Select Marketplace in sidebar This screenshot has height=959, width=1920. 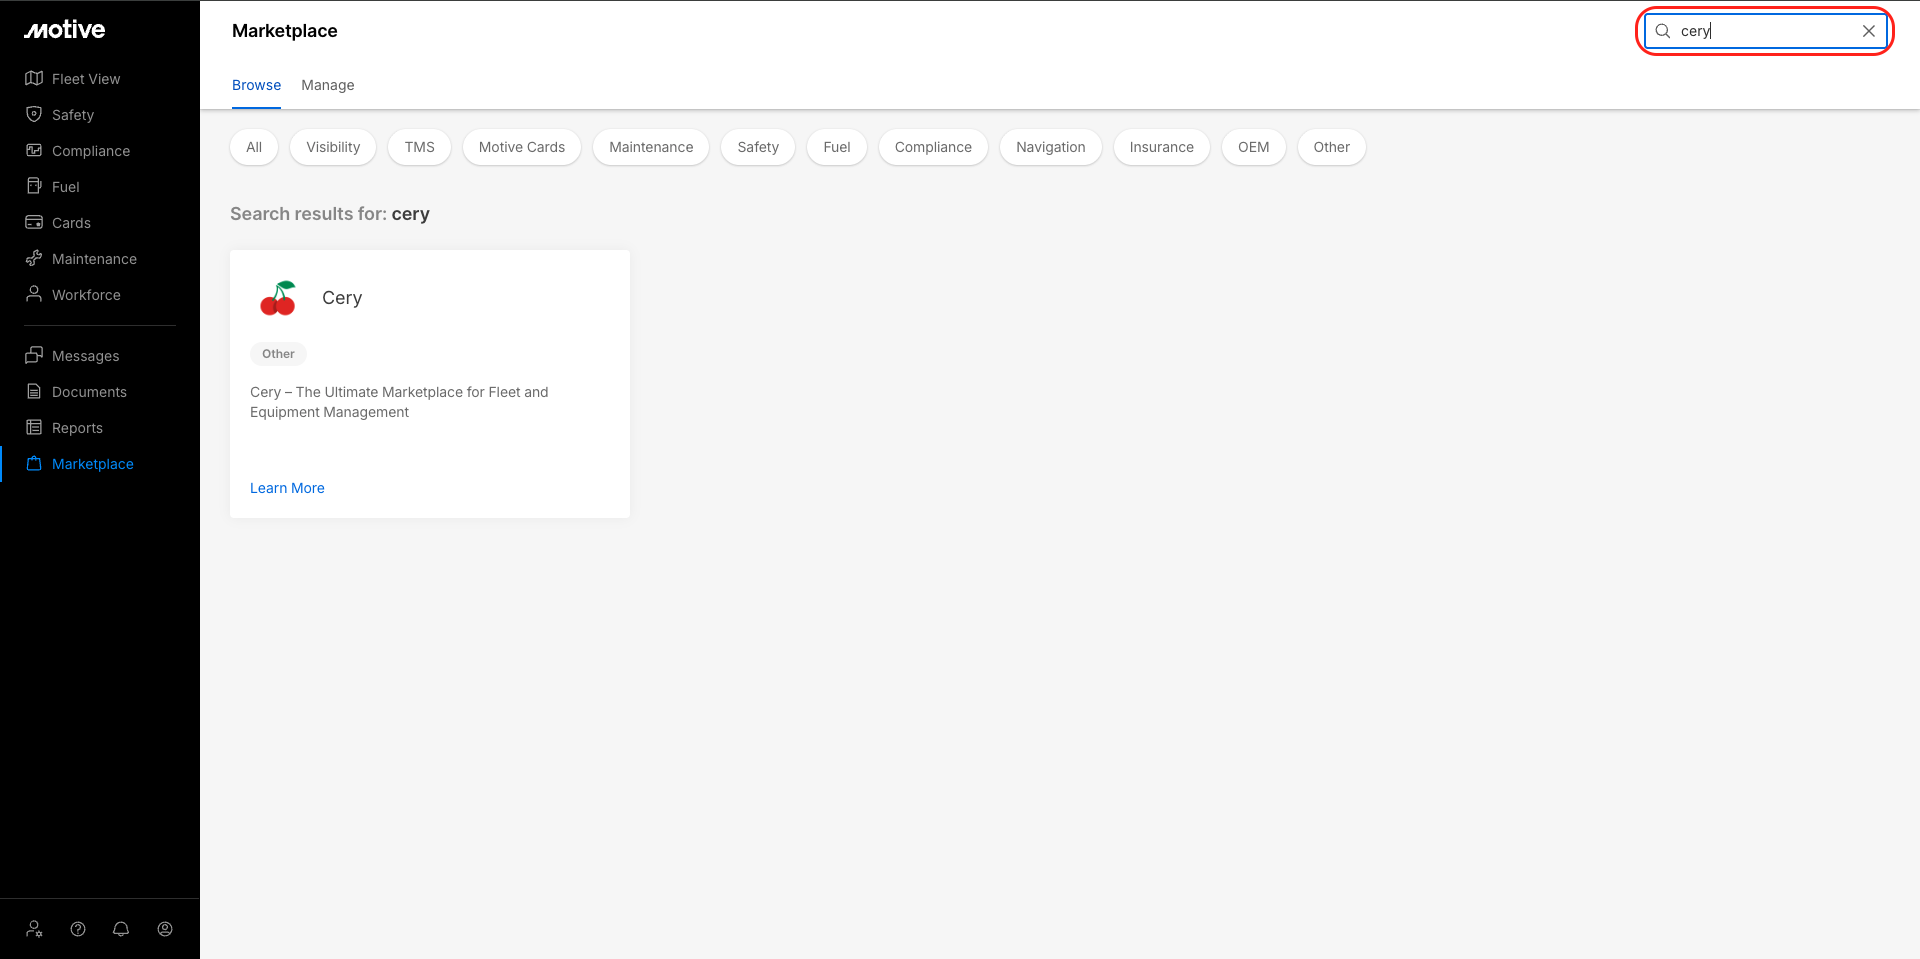coord(93,464)
